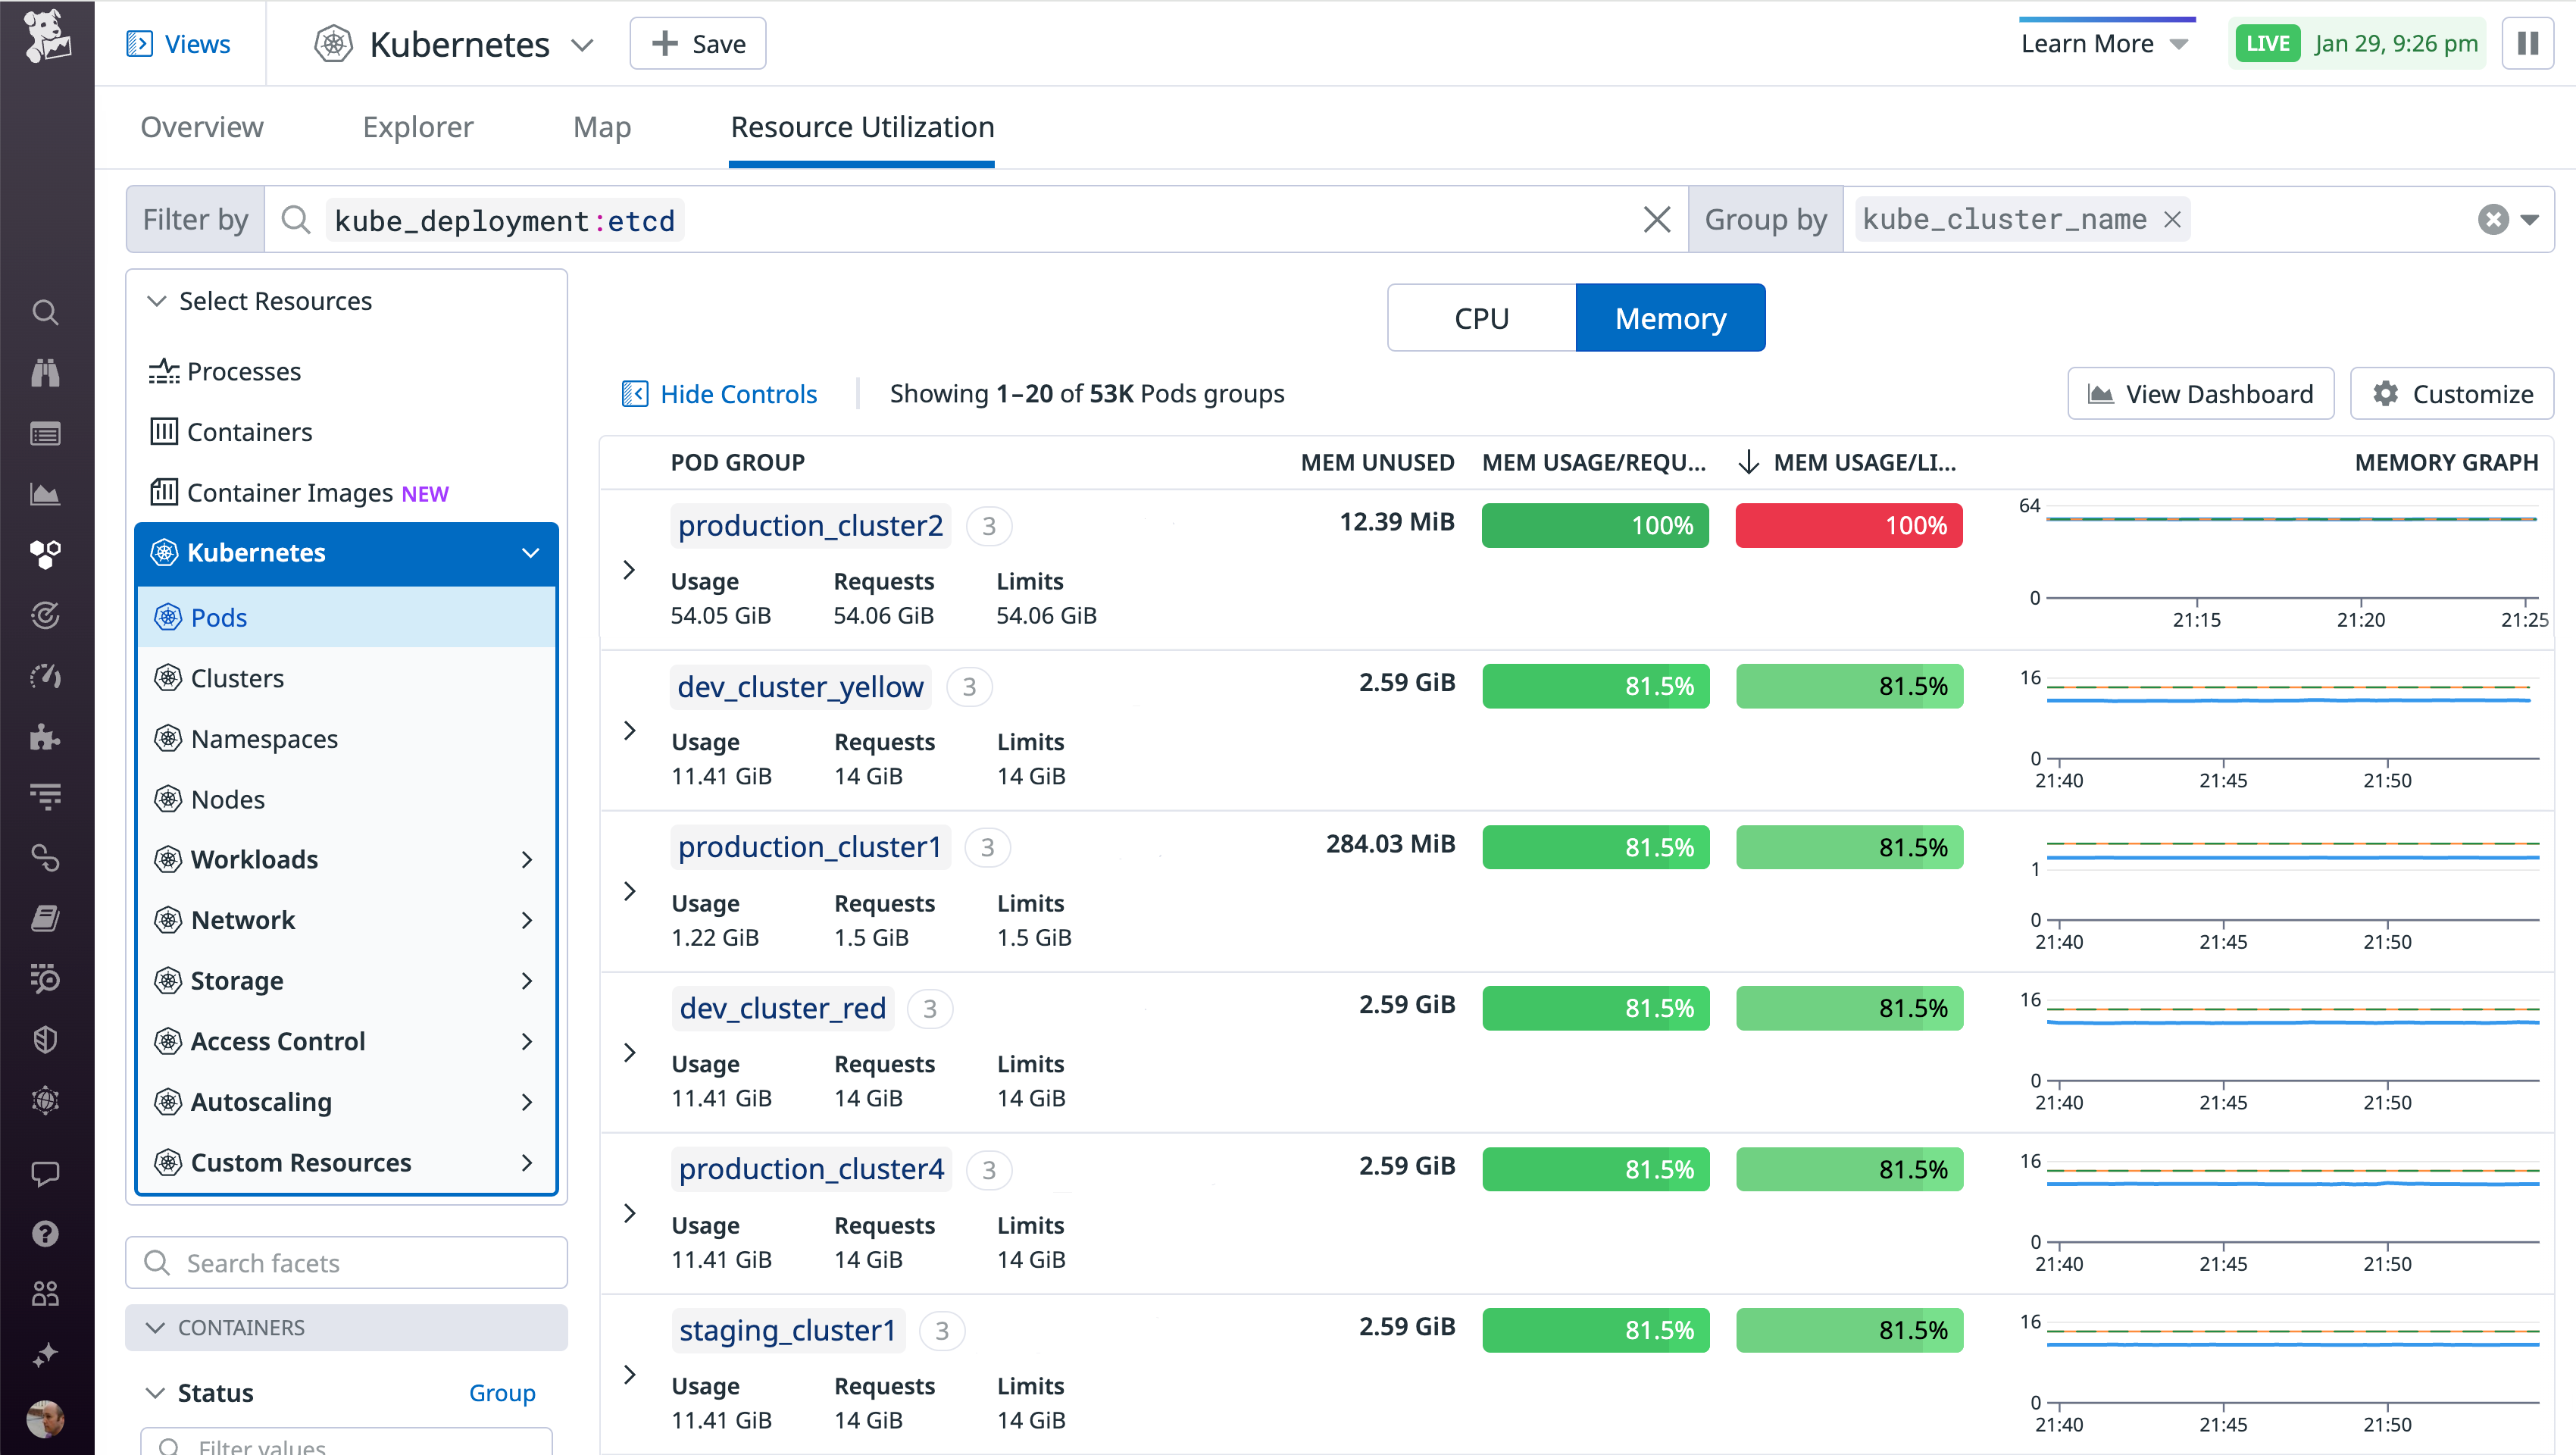Viewport: 2576px width, 1455px height.
Task: Open the dev_cluster_yellow pod group link
Action: point(800,686)
